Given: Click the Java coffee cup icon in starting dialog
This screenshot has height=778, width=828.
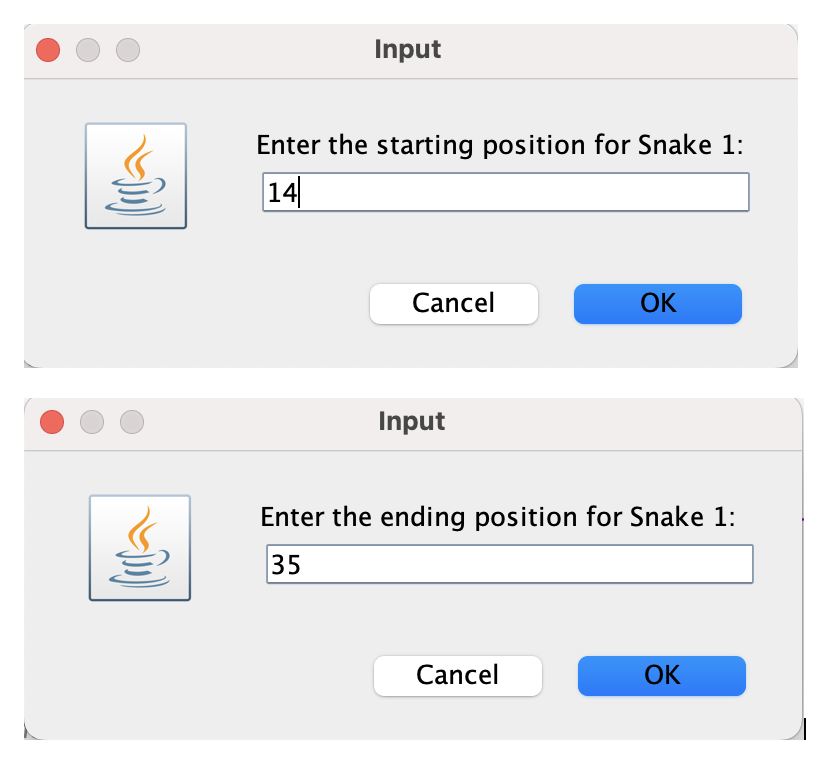Looking at the screenshot, I should pyautogui.click(x=136, y=176).
